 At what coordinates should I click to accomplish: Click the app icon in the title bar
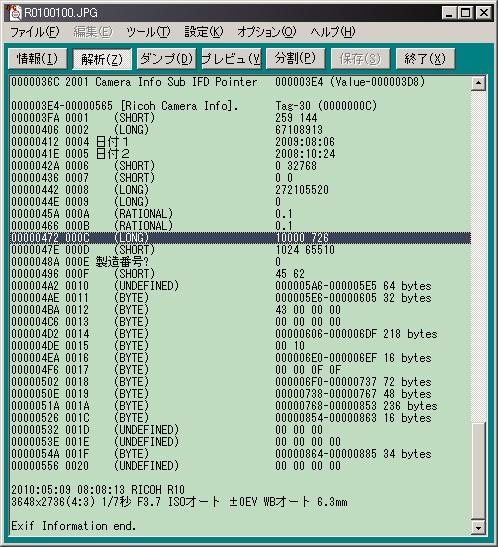pos(15,13)
